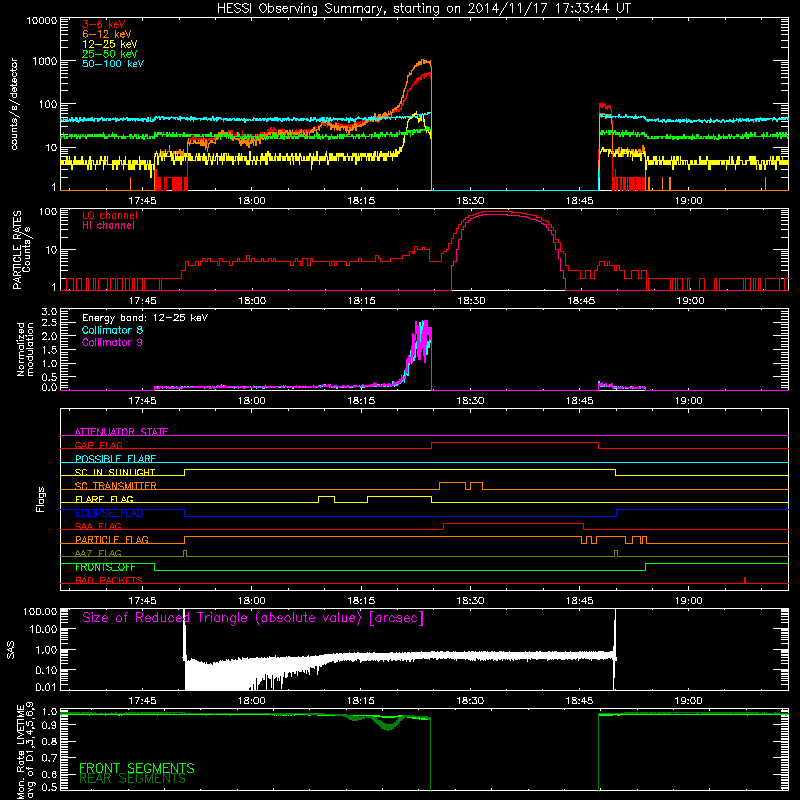Screen dimensions: 800x800
Task: Click the counts/s/detector y-axis title
Action: (x=14, y=104)
